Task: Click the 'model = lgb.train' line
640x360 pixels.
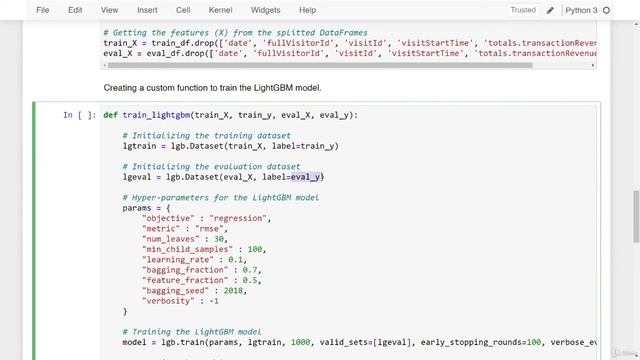Action: pyautogui.click(x=359, y=342)
